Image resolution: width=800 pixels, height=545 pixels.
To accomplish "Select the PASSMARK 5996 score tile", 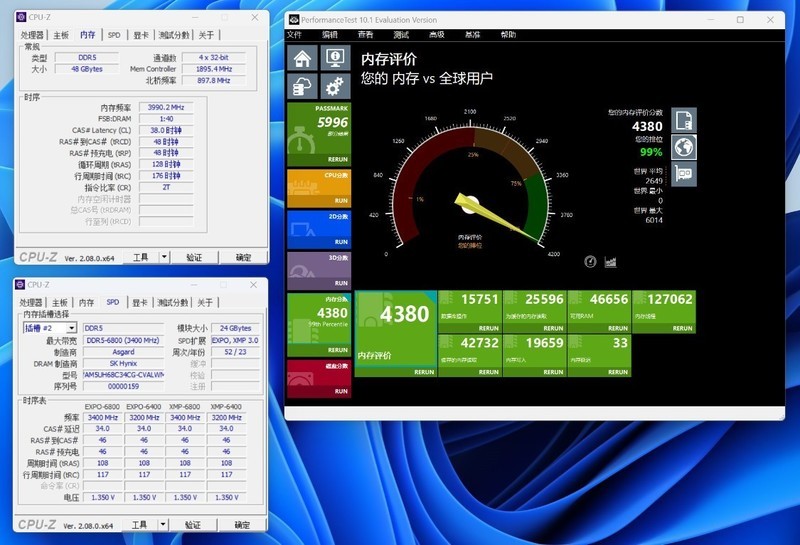I will click(319, 134).
